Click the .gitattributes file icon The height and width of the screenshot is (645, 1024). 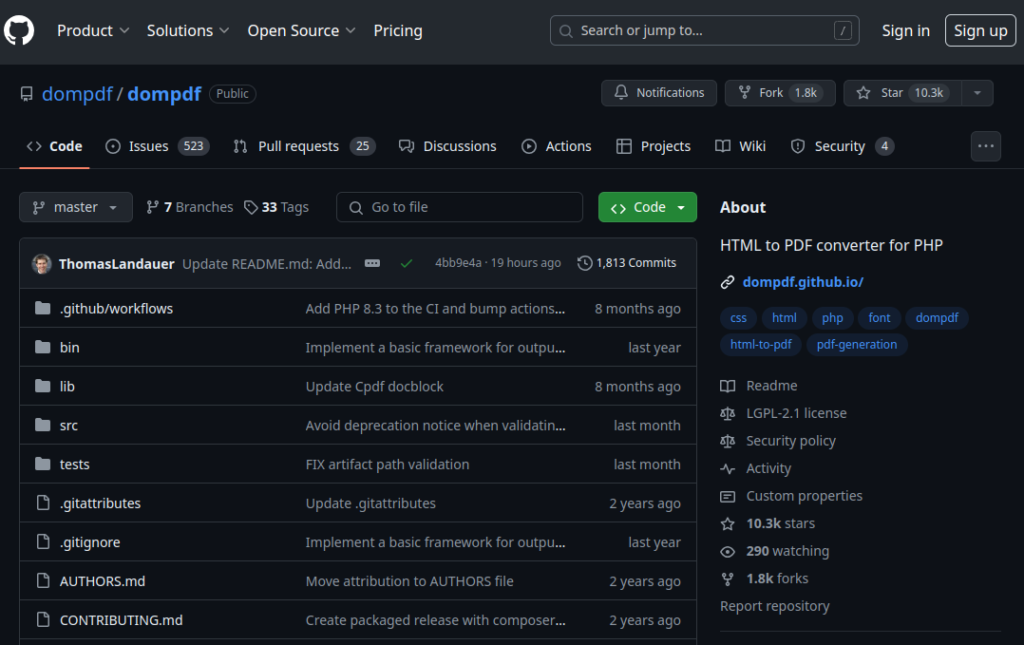(43, 503)
